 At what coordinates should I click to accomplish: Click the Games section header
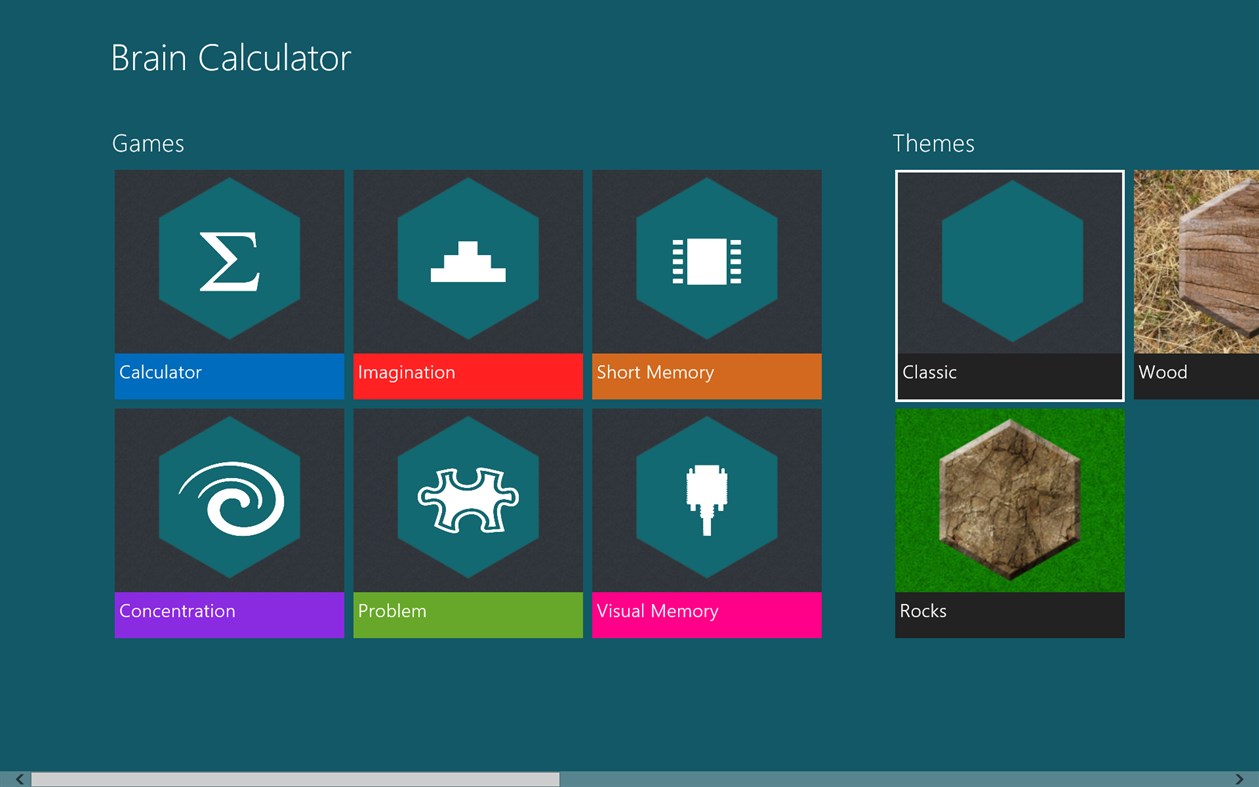pyautogui.click(x=148, y=143)
